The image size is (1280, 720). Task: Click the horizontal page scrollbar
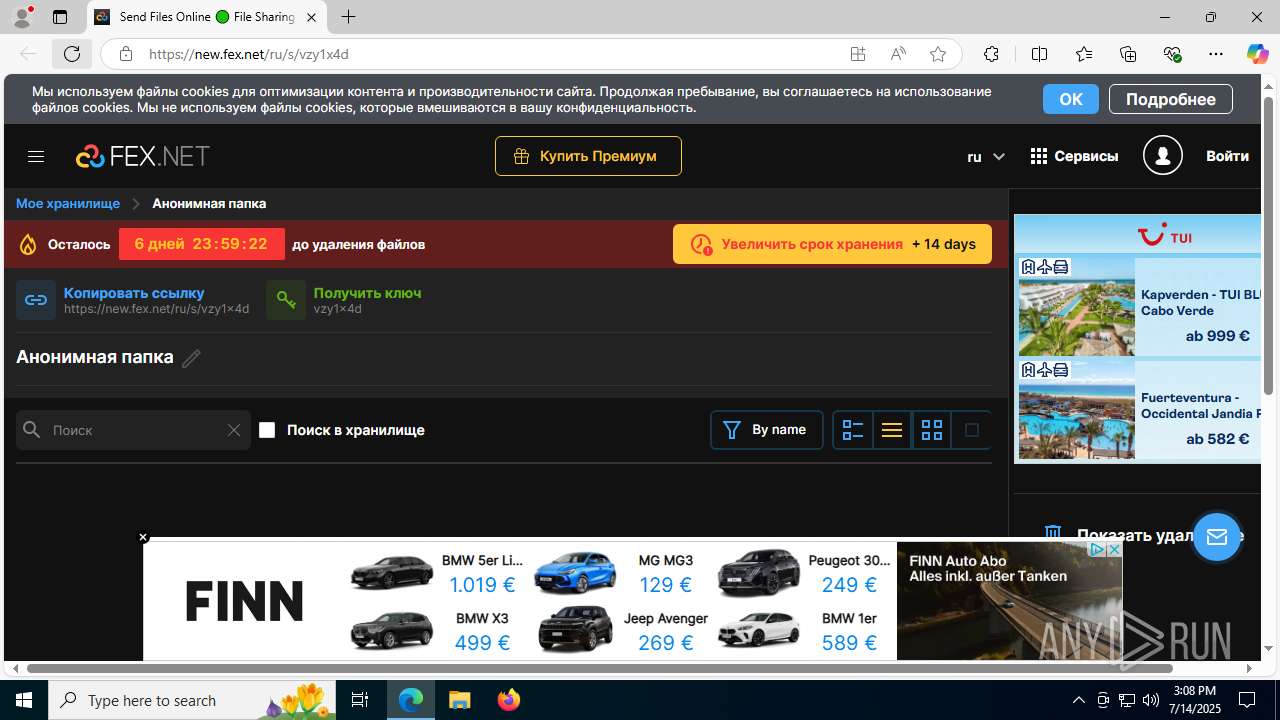pyautogui.click(x=600, y=668)
